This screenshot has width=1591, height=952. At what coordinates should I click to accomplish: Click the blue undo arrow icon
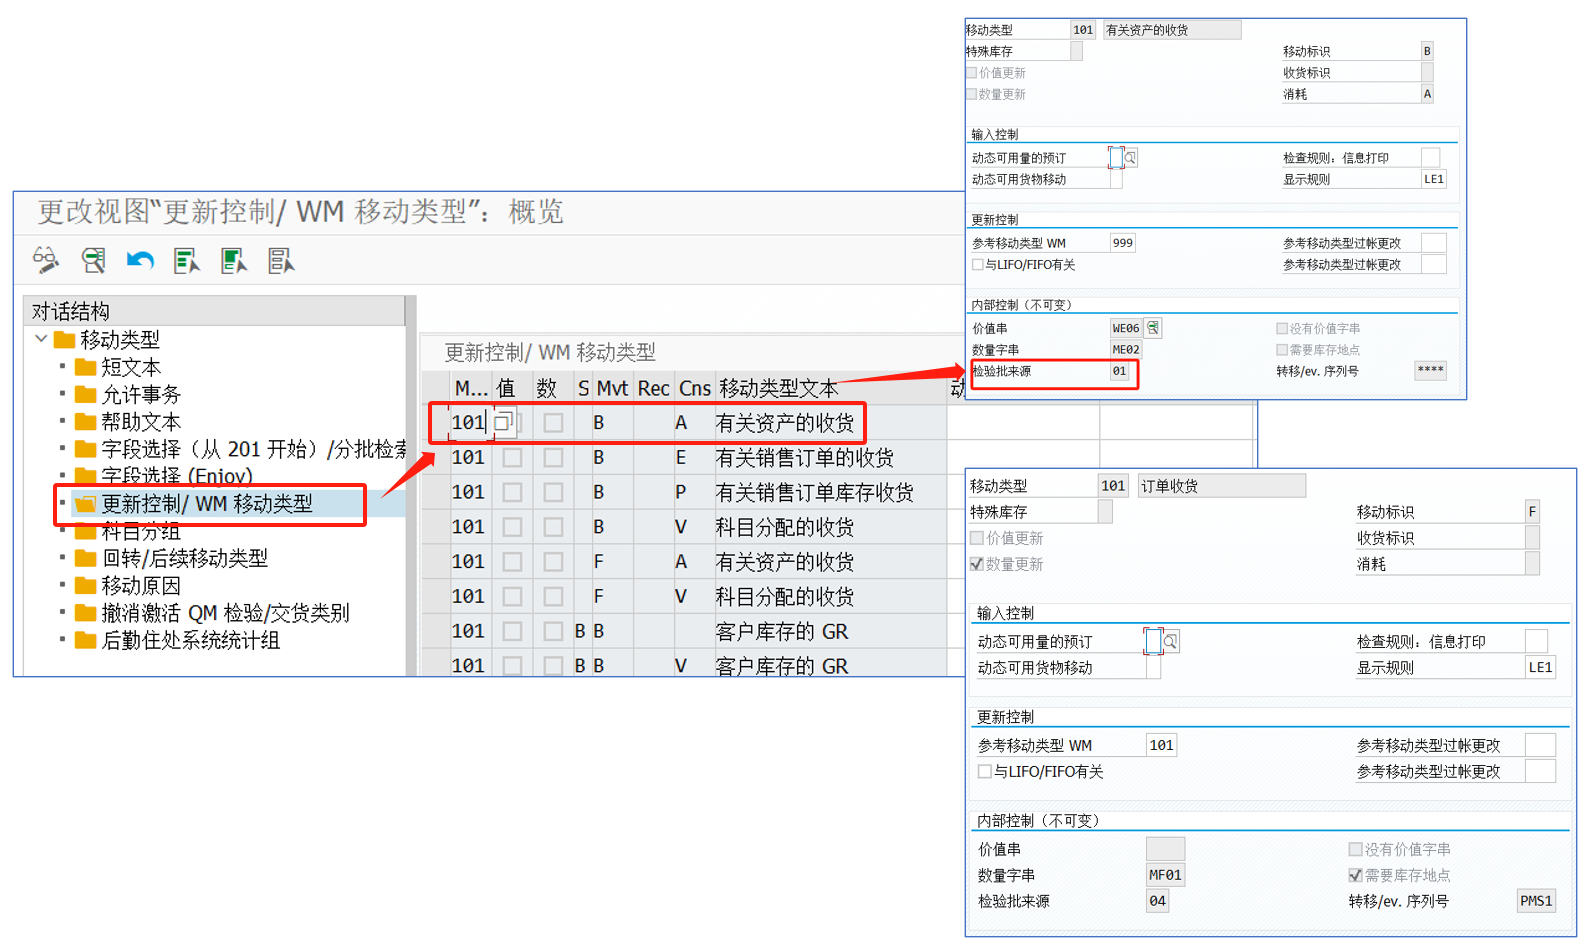140,261
